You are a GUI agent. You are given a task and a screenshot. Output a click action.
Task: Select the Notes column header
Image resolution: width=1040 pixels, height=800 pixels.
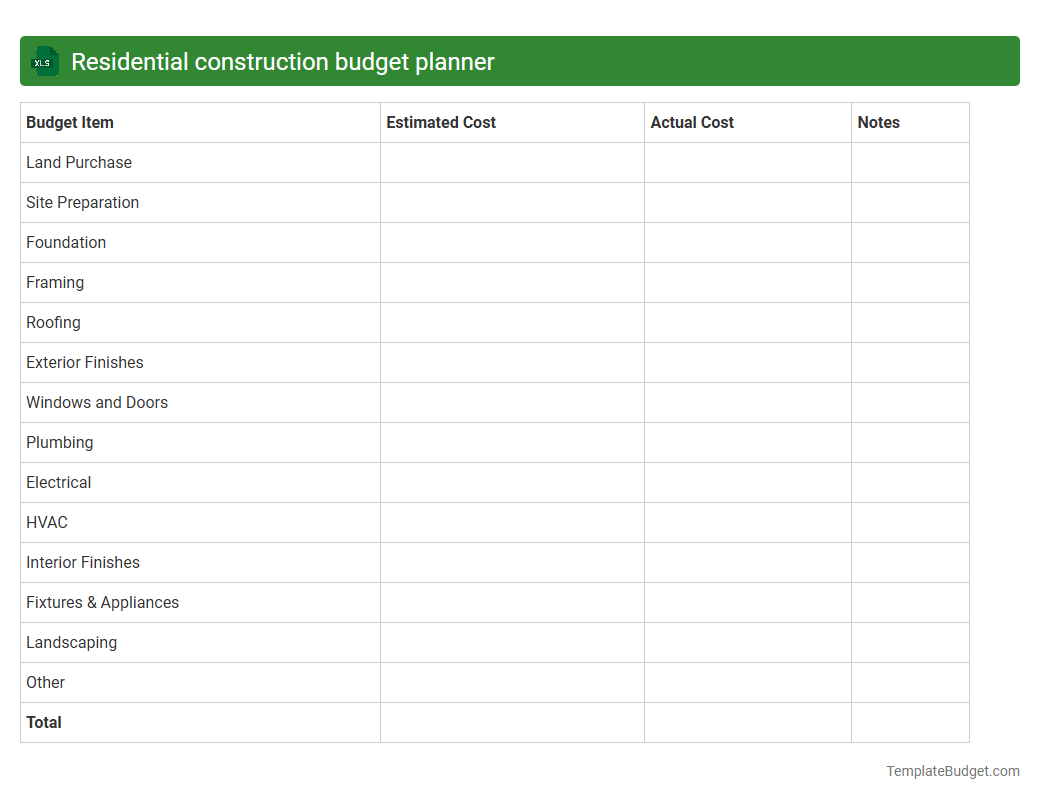coord(878,122)
